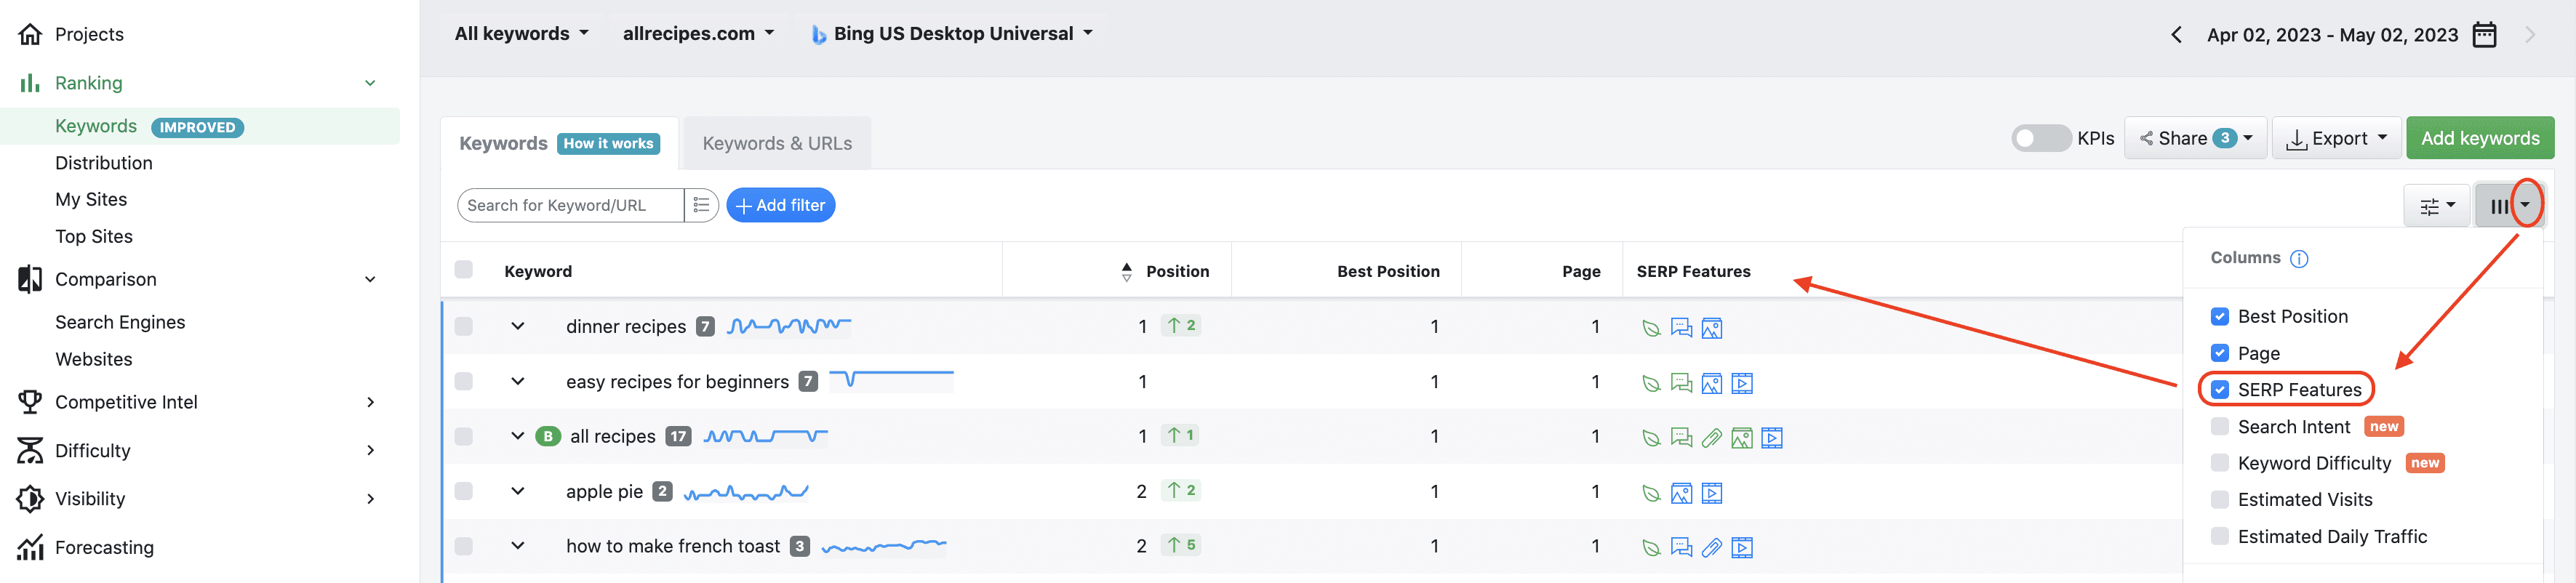2576x583 pixels.
Task: Click the Forecasting chart icon
Action: 30,547
